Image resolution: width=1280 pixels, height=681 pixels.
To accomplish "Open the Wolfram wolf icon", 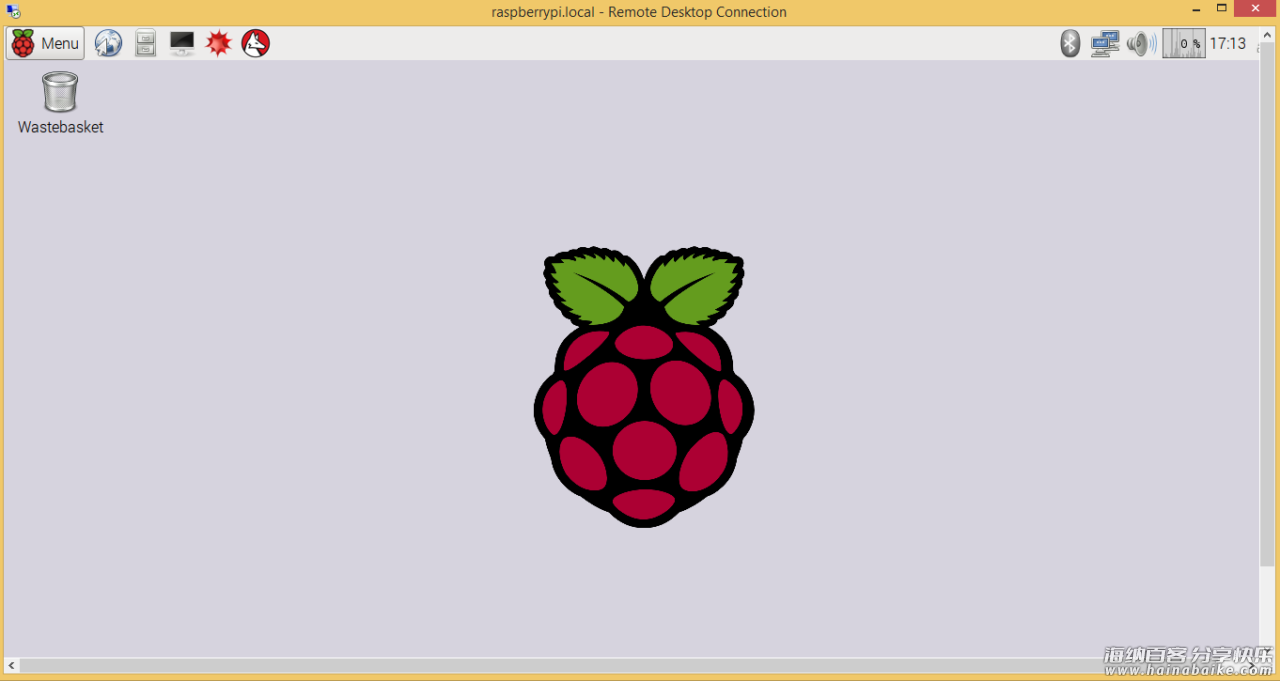I will [x=256, y=43].
